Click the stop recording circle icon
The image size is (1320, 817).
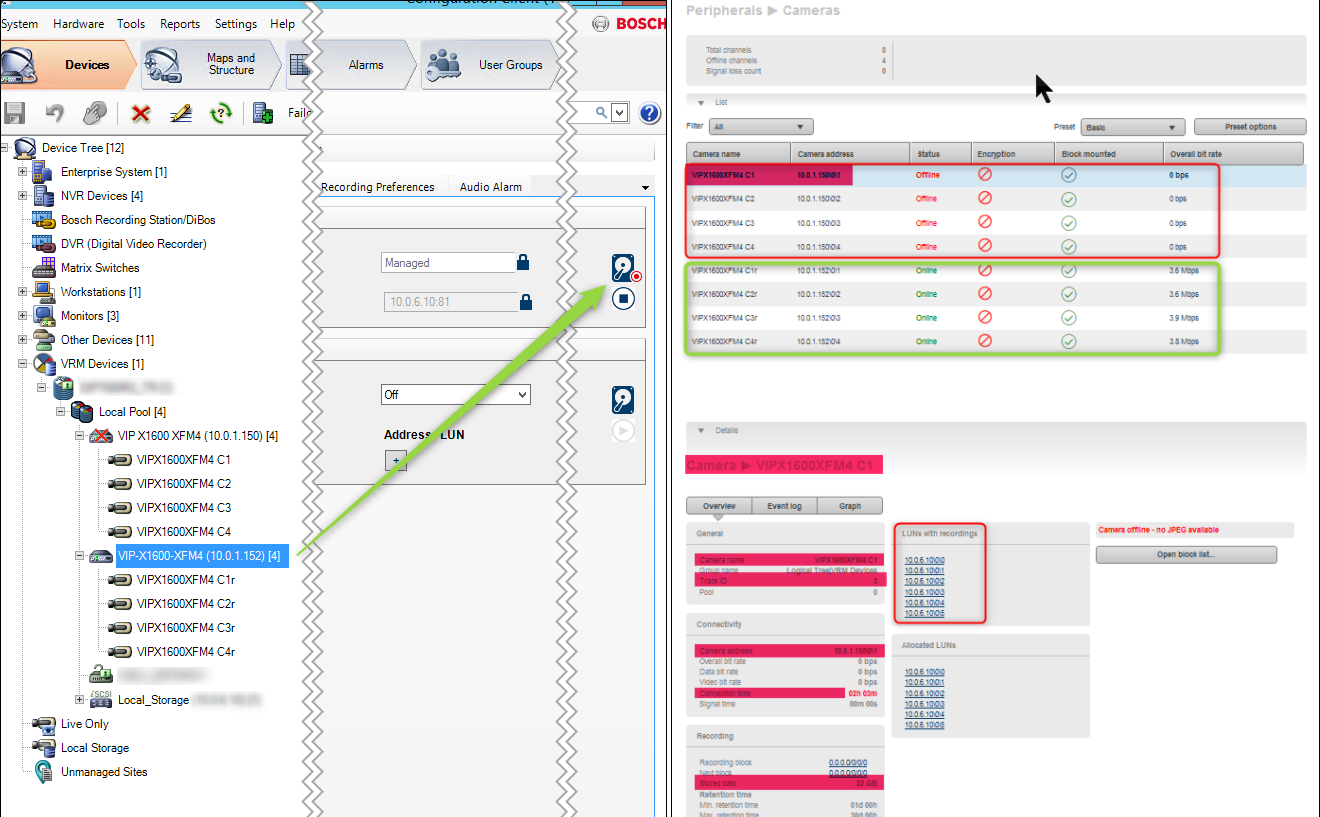click(623, 298)
